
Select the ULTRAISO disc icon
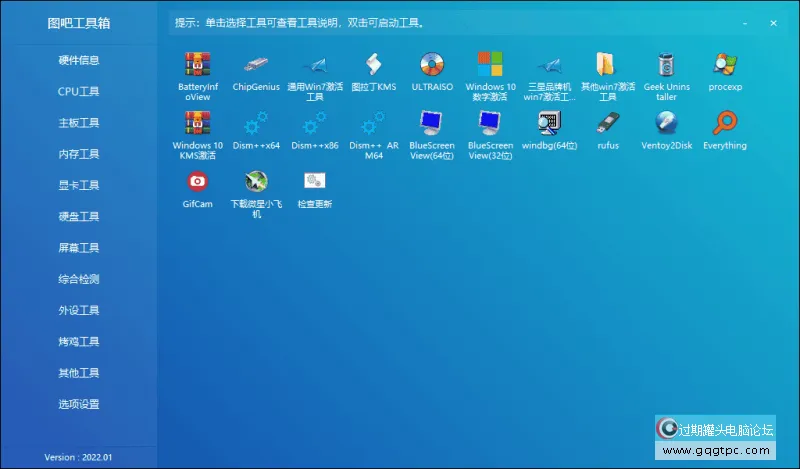pyautogui.click(x=432, y=64)
